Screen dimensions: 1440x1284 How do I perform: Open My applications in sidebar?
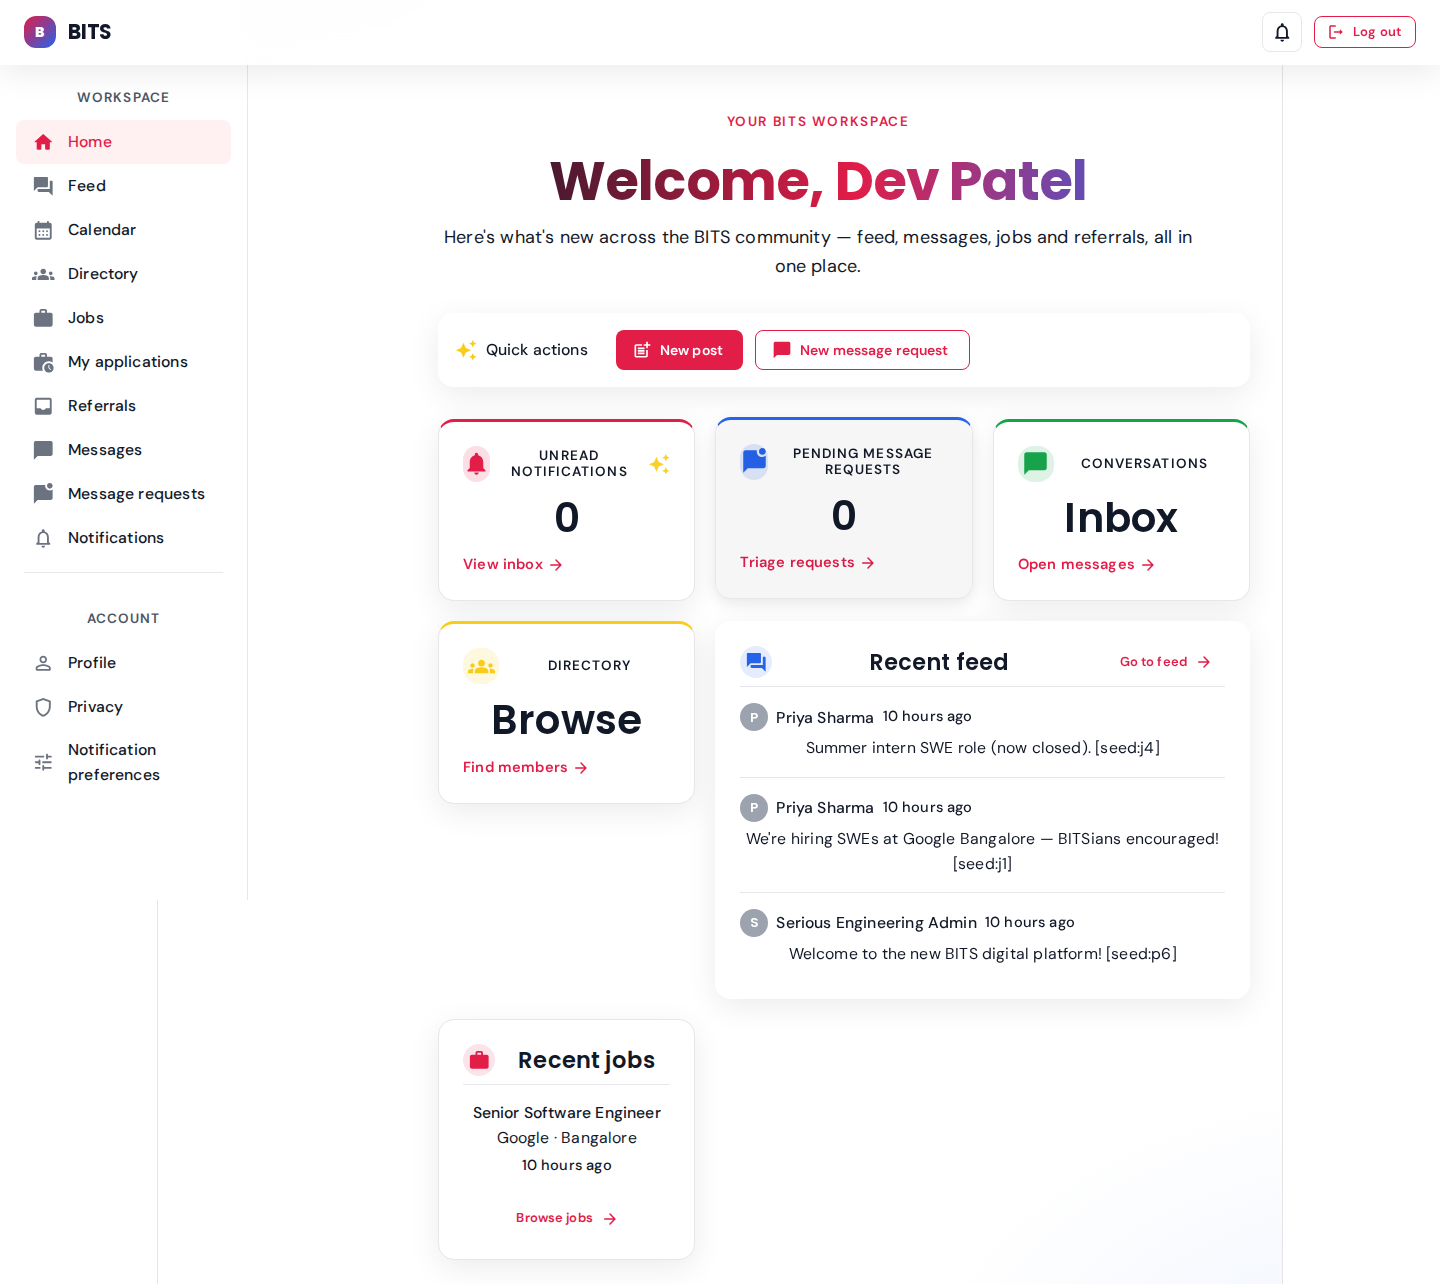point(127,362)
